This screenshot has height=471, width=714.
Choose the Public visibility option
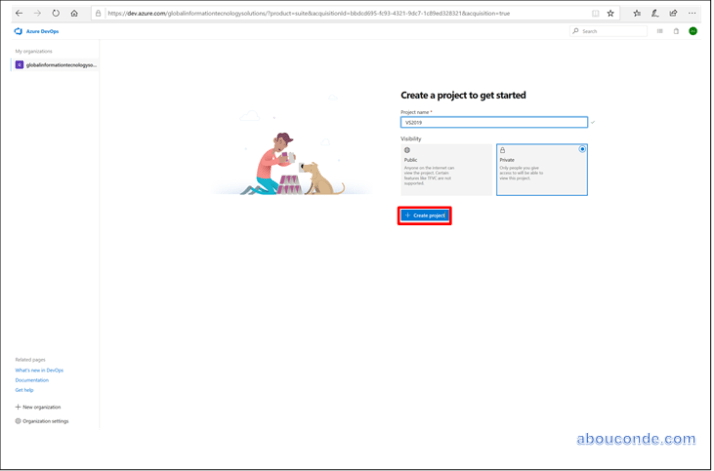446,169
